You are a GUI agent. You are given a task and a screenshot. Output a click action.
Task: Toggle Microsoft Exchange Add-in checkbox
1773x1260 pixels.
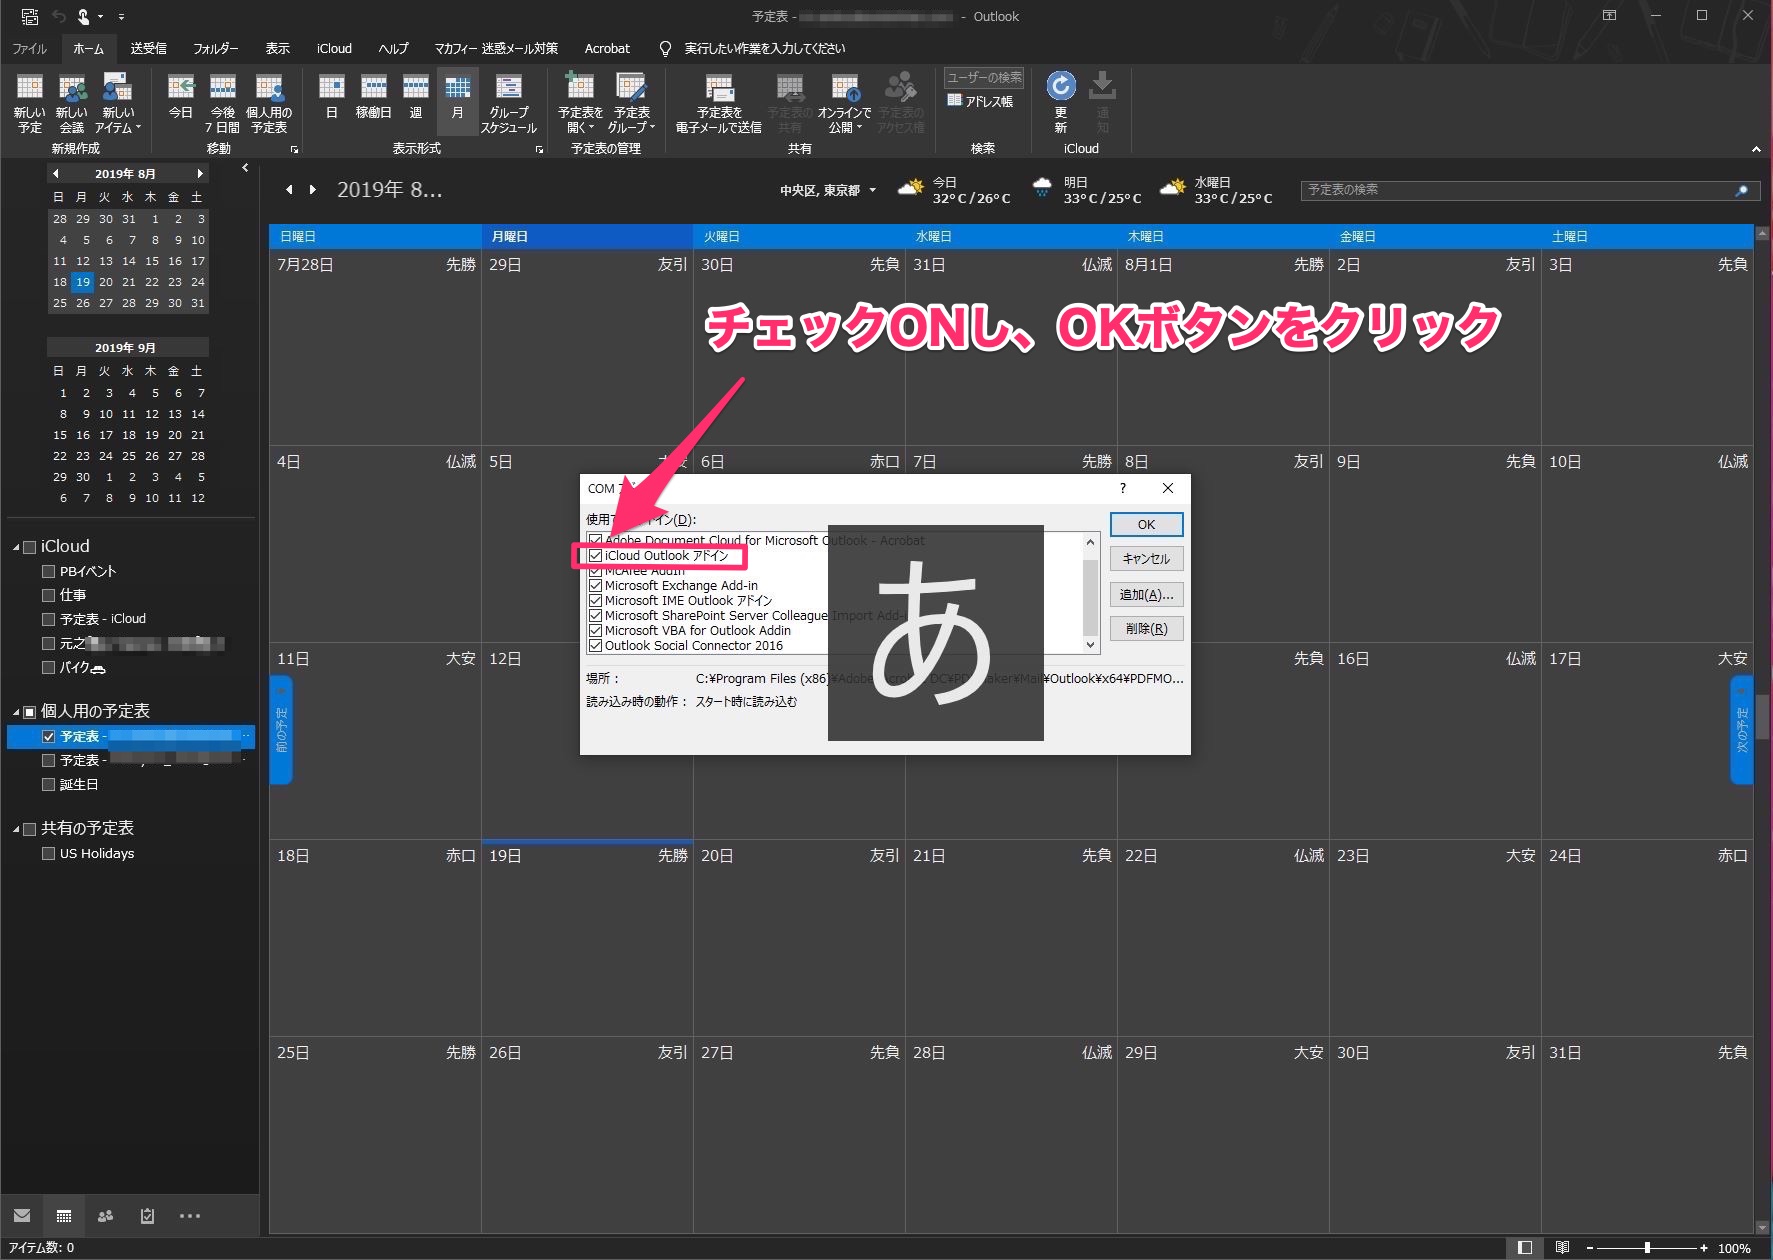pyautogui.click(x=596, y=586)
